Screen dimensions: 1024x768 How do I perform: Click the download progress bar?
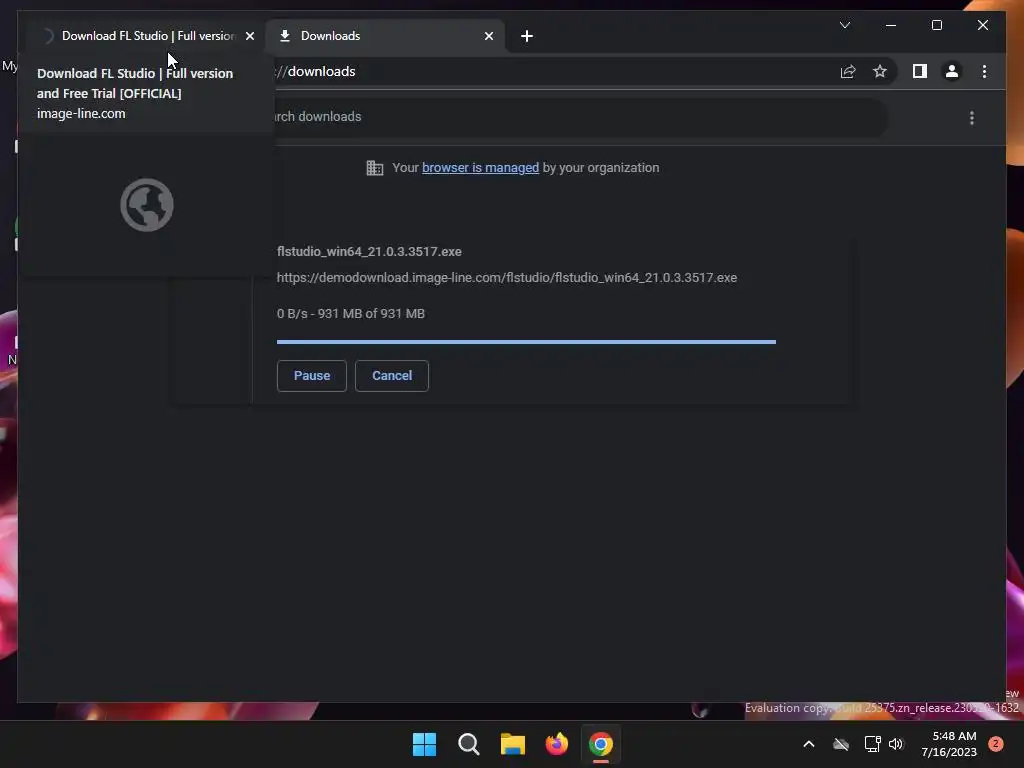click(x=526, y=342)
